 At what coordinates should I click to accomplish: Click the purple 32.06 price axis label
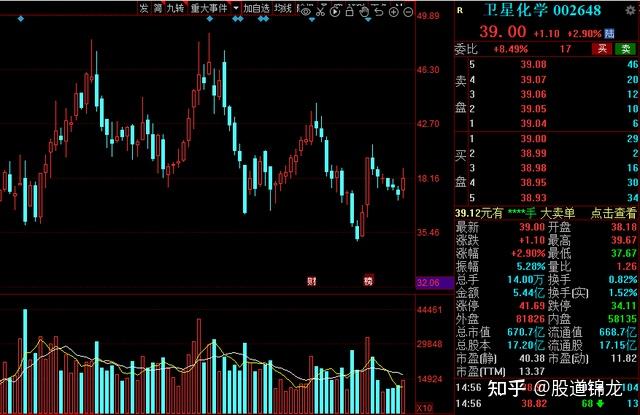434,282
